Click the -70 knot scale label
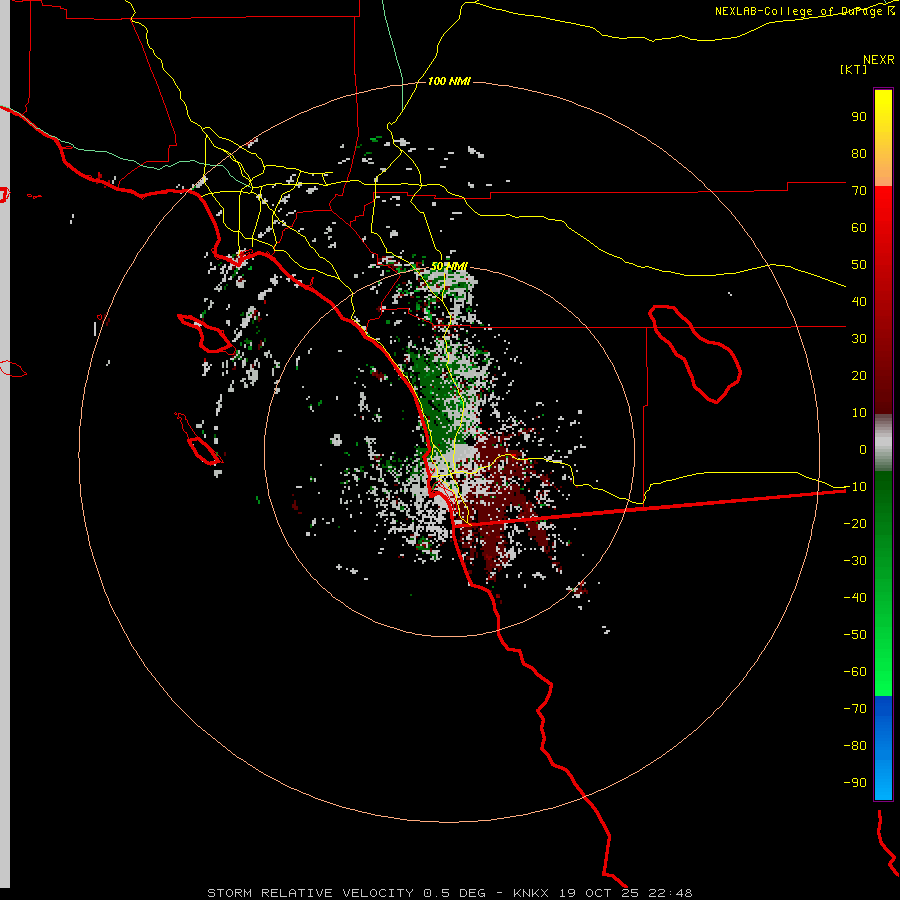The width and height of the screenshot is (900, 900). [855, 709]
